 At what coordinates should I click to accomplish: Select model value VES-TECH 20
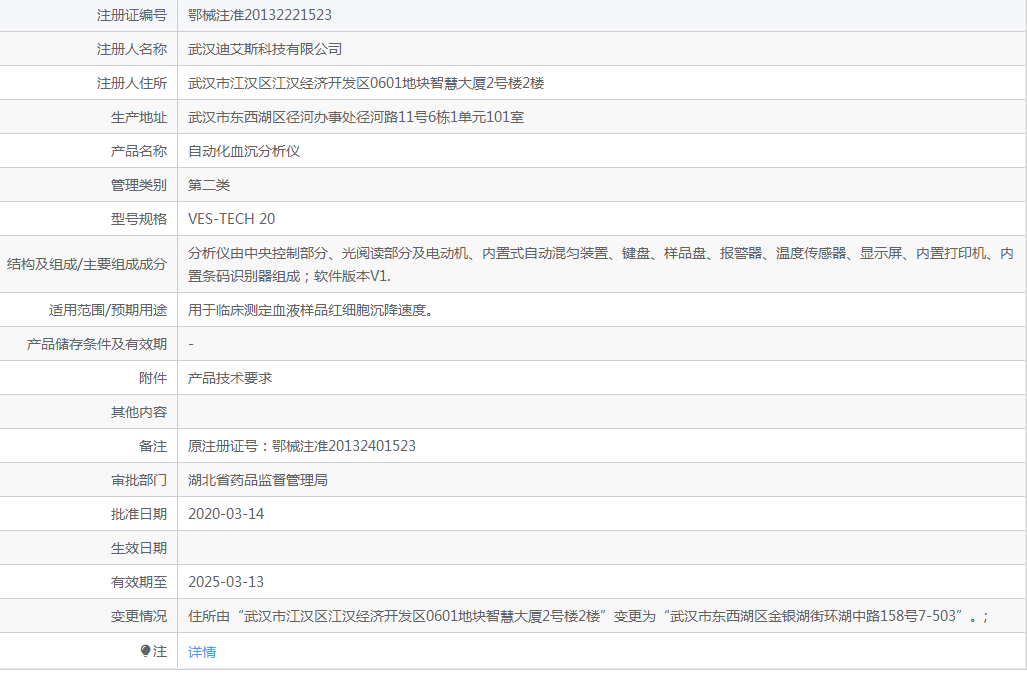(x=232, y=219)
